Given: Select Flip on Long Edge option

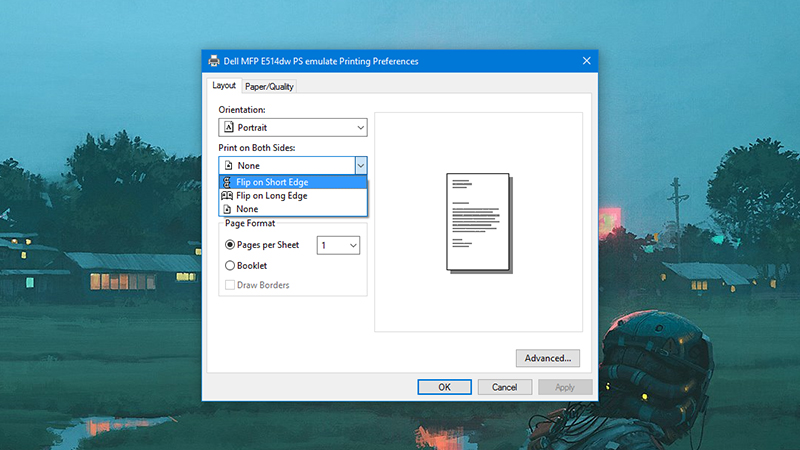Looking at the screenshot, I should (293, 195).
